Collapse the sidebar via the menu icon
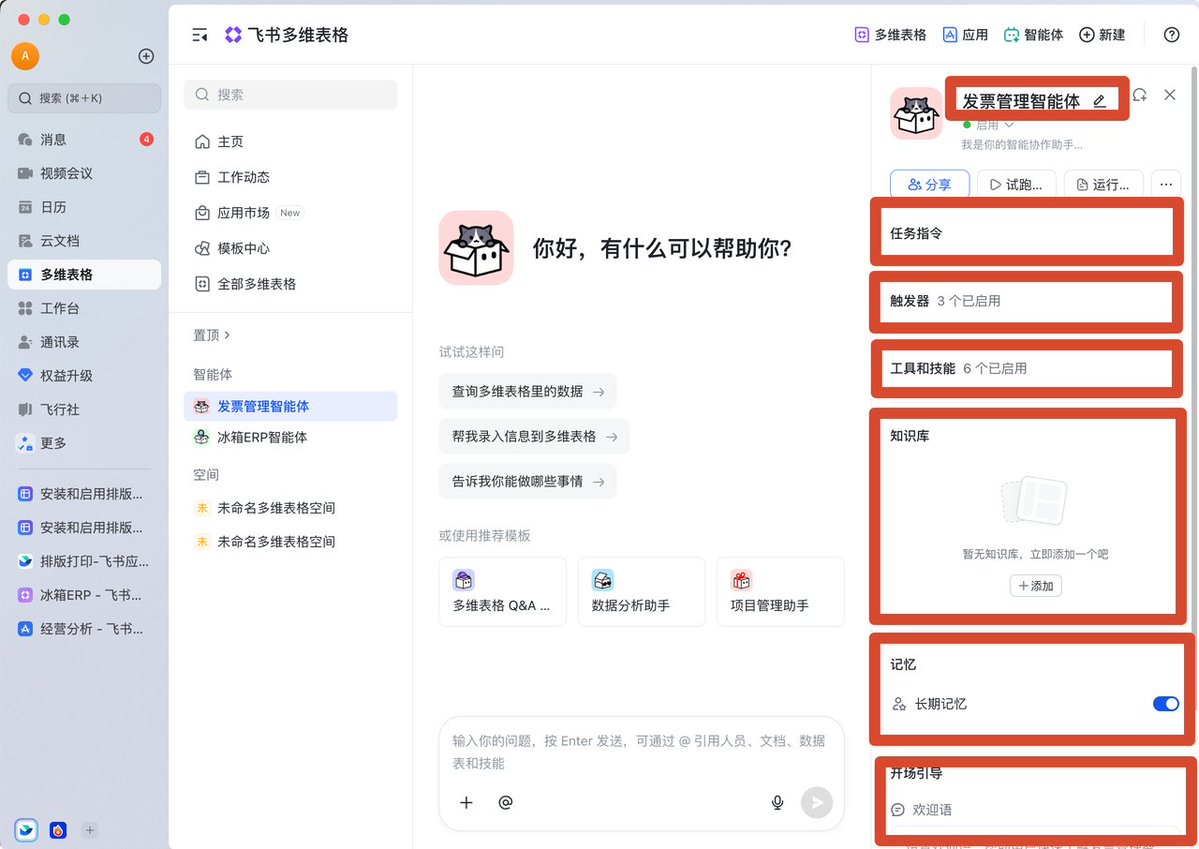The width and height of the screenshot is (1199, 849). (200, 35)
